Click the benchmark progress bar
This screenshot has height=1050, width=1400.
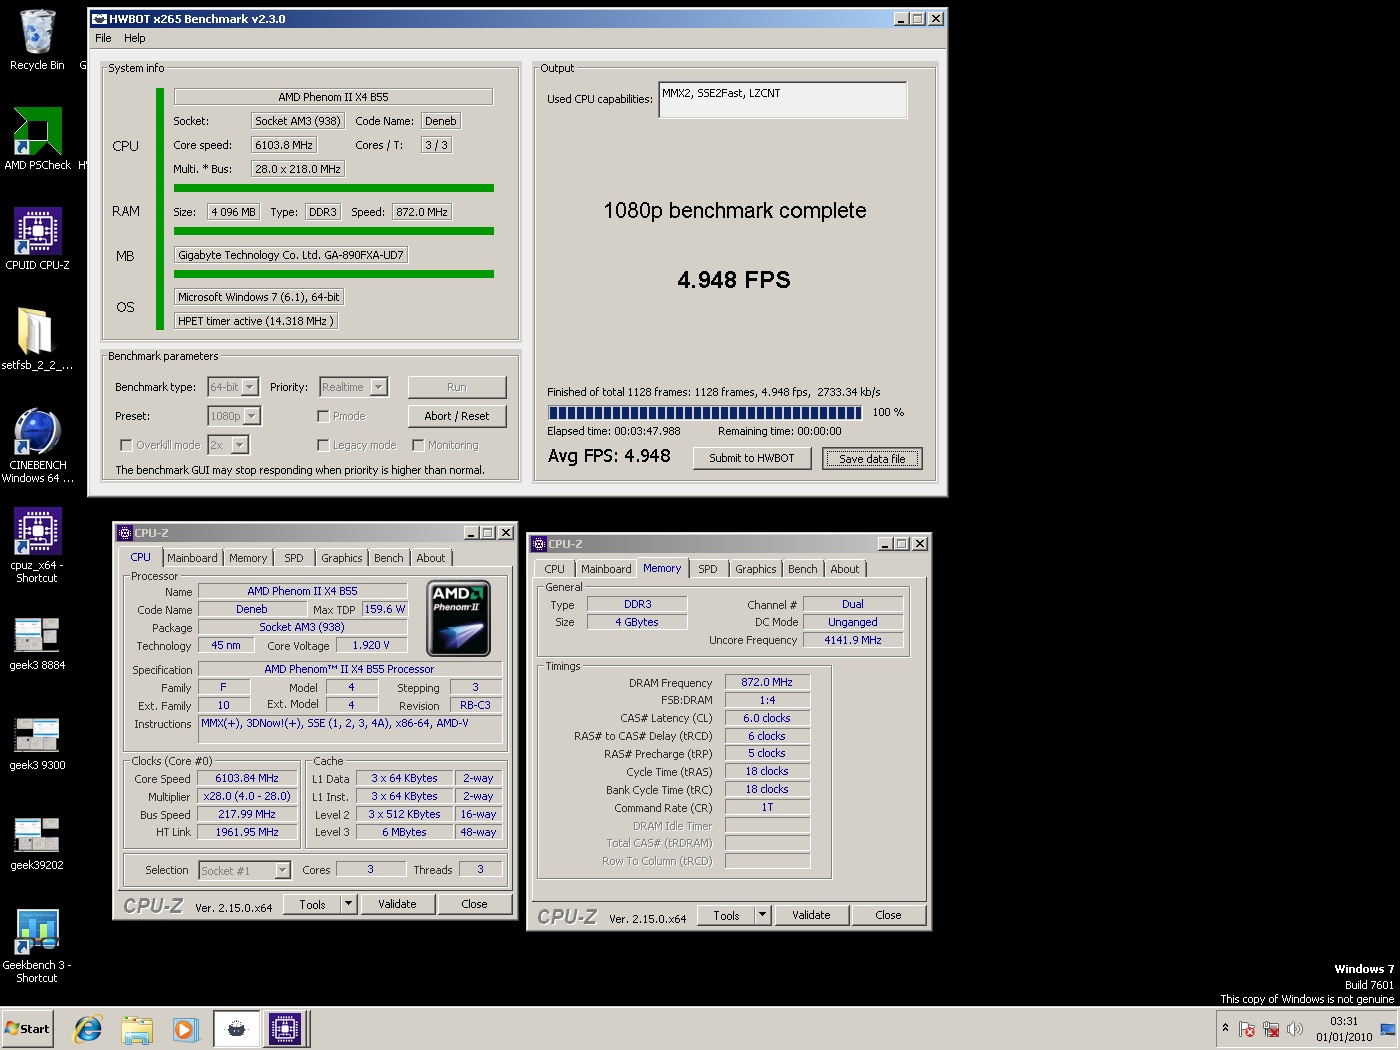pyautogui.click(x=705, y=412)
